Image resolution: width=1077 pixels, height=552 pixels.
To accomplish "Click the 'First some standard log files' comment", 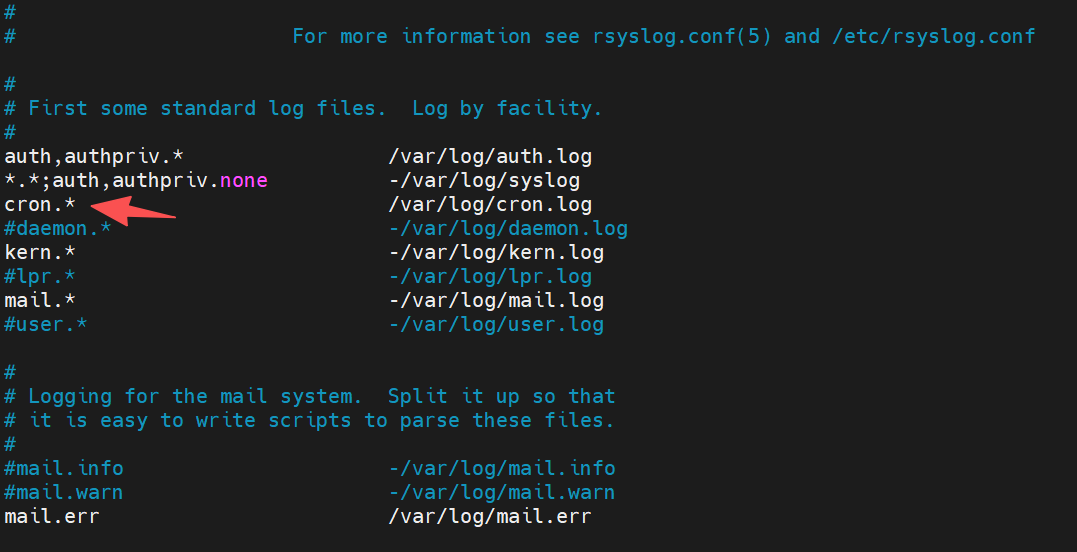I will click(x=206, y=109).
